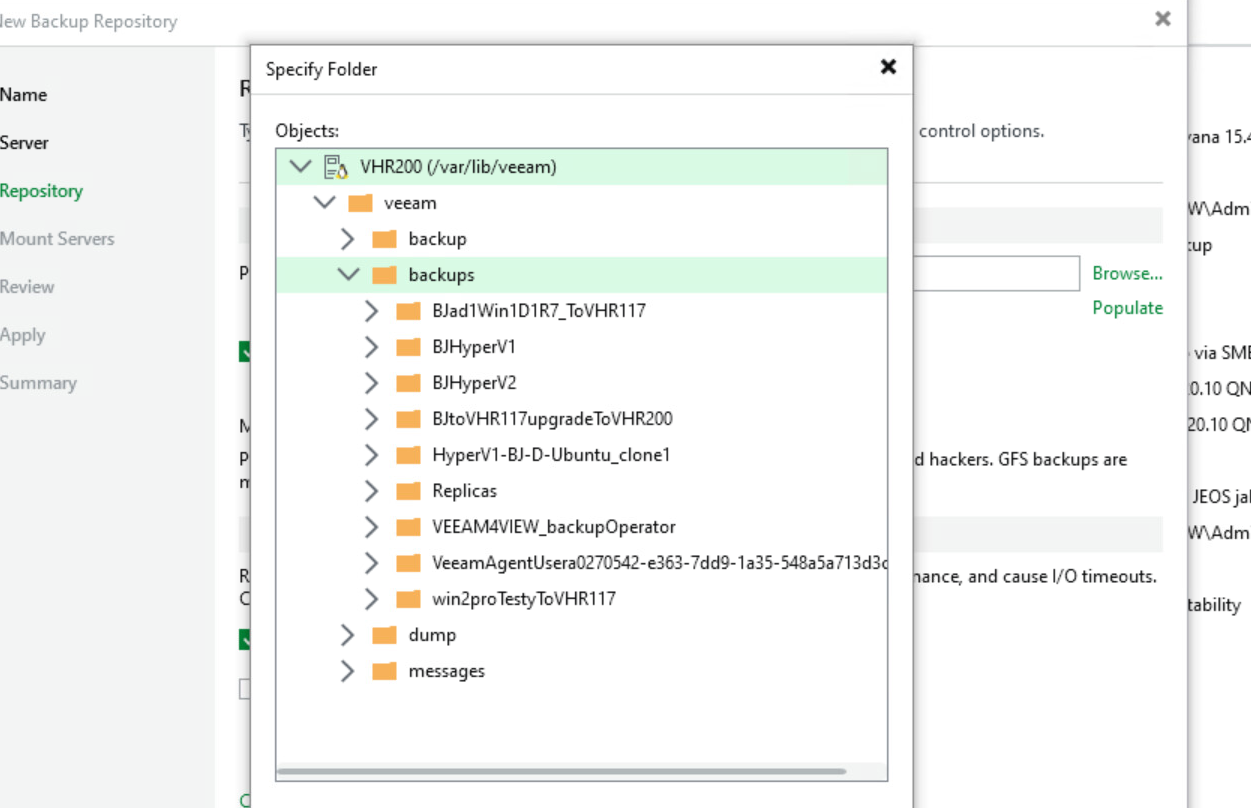Click the horizontal scrollbar in folder tree
Screen dimensions: 1251x808
coord(560,772)
